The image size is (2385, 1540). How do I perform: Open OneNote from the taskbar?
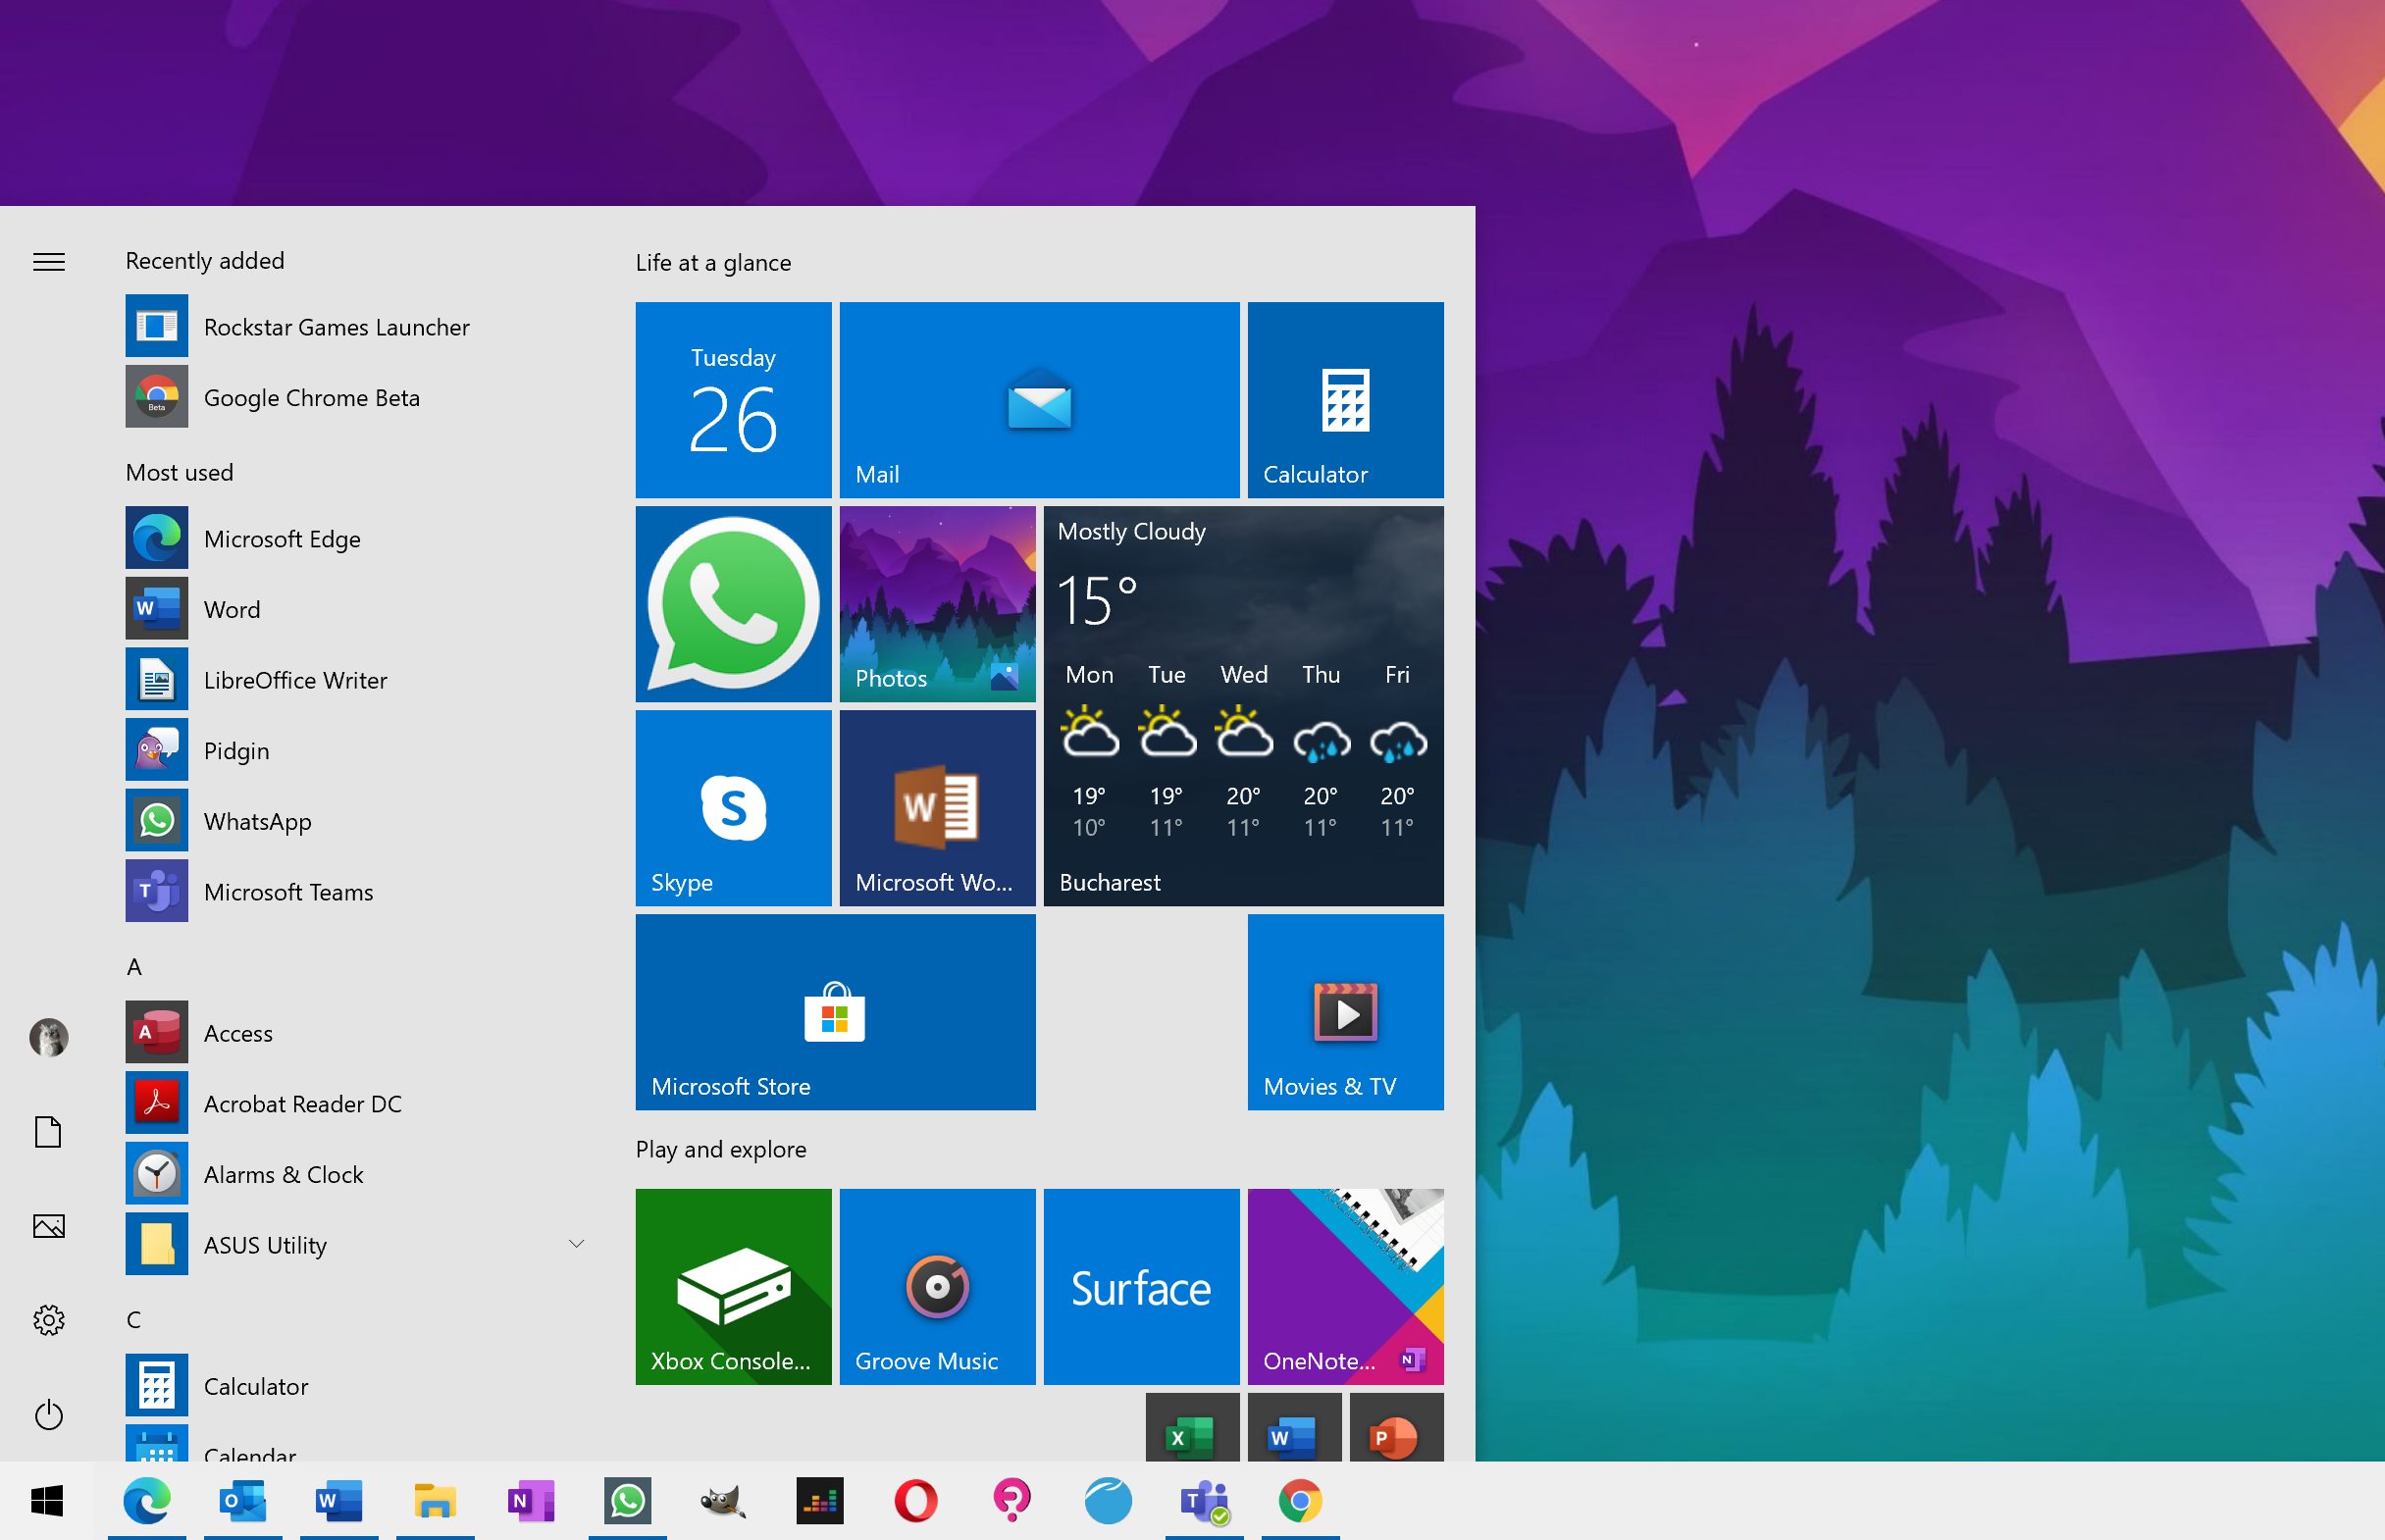531,1501
